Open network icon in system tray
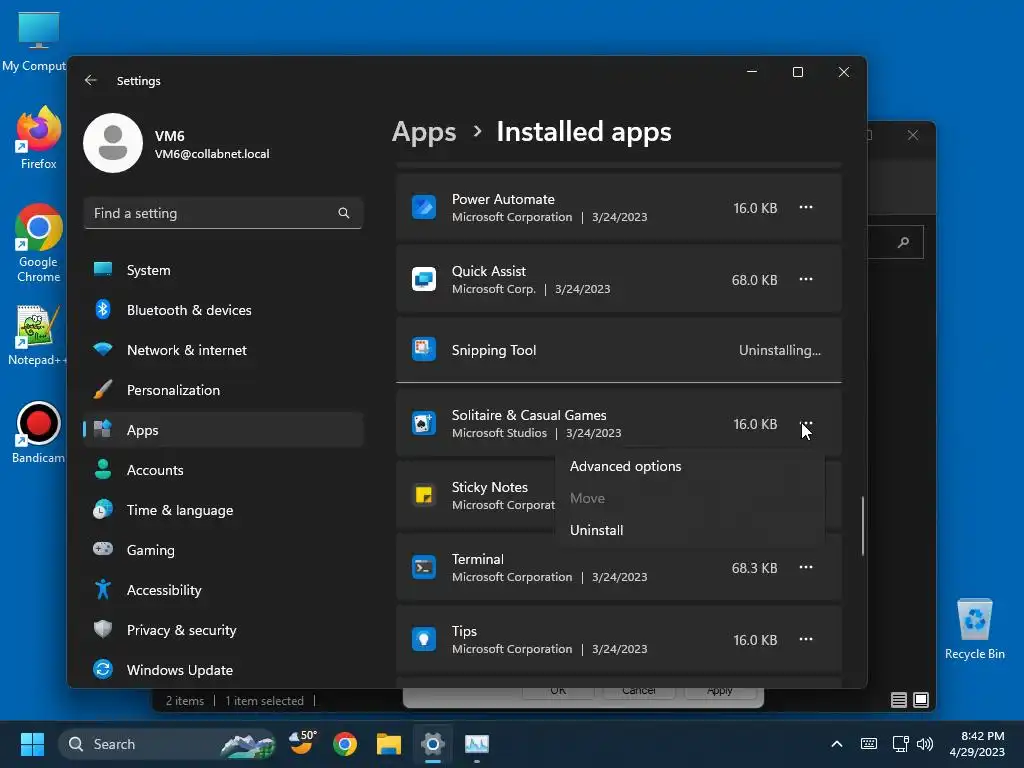This screenshot has height=768, width=1024. 901,744
